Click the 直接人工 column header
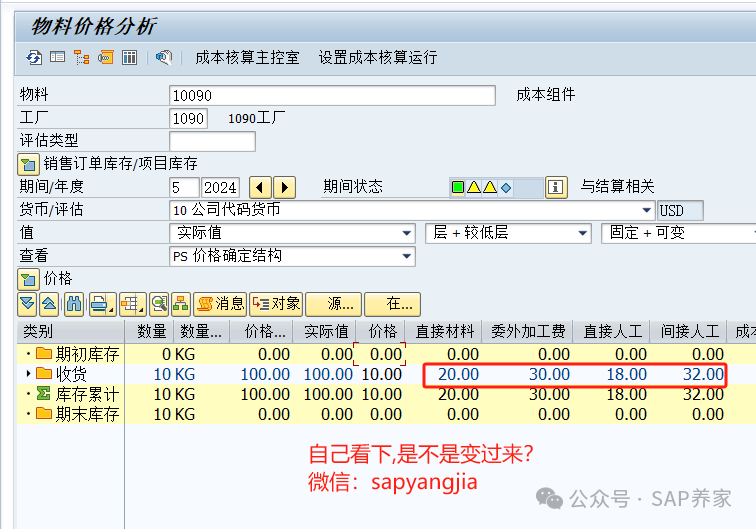Screen dimensions: 756x529 611,331
